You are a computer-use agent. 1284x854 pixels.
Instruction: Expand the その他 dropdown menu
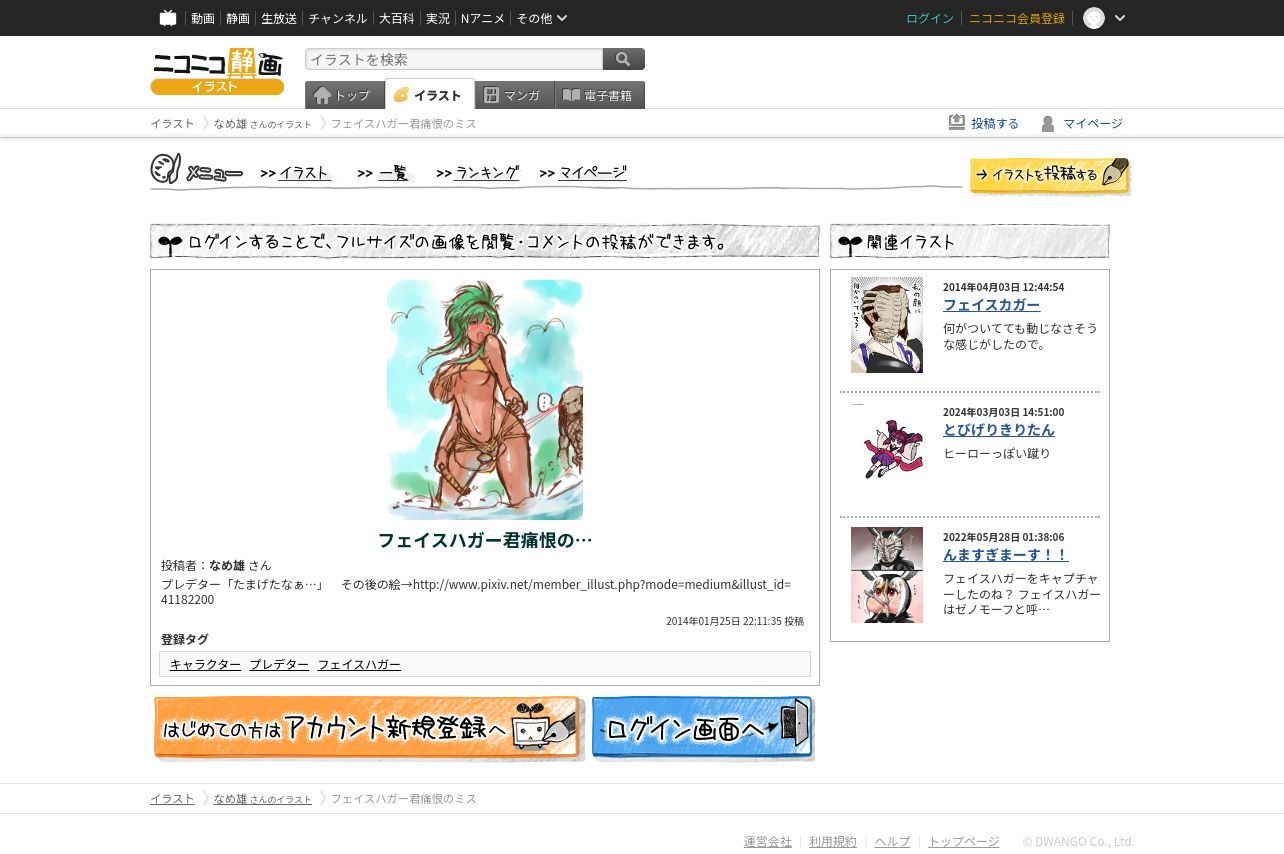pos(542,18)
